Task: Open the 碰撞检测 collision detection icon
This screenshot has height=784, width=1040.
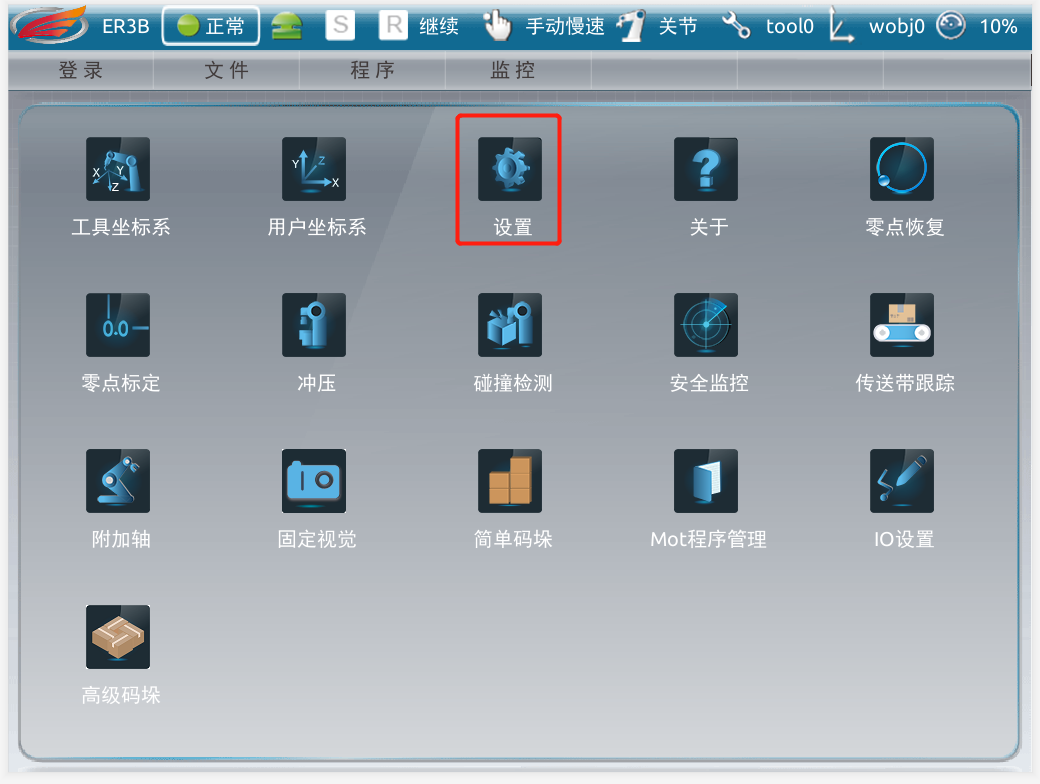Action: (510, 325)
